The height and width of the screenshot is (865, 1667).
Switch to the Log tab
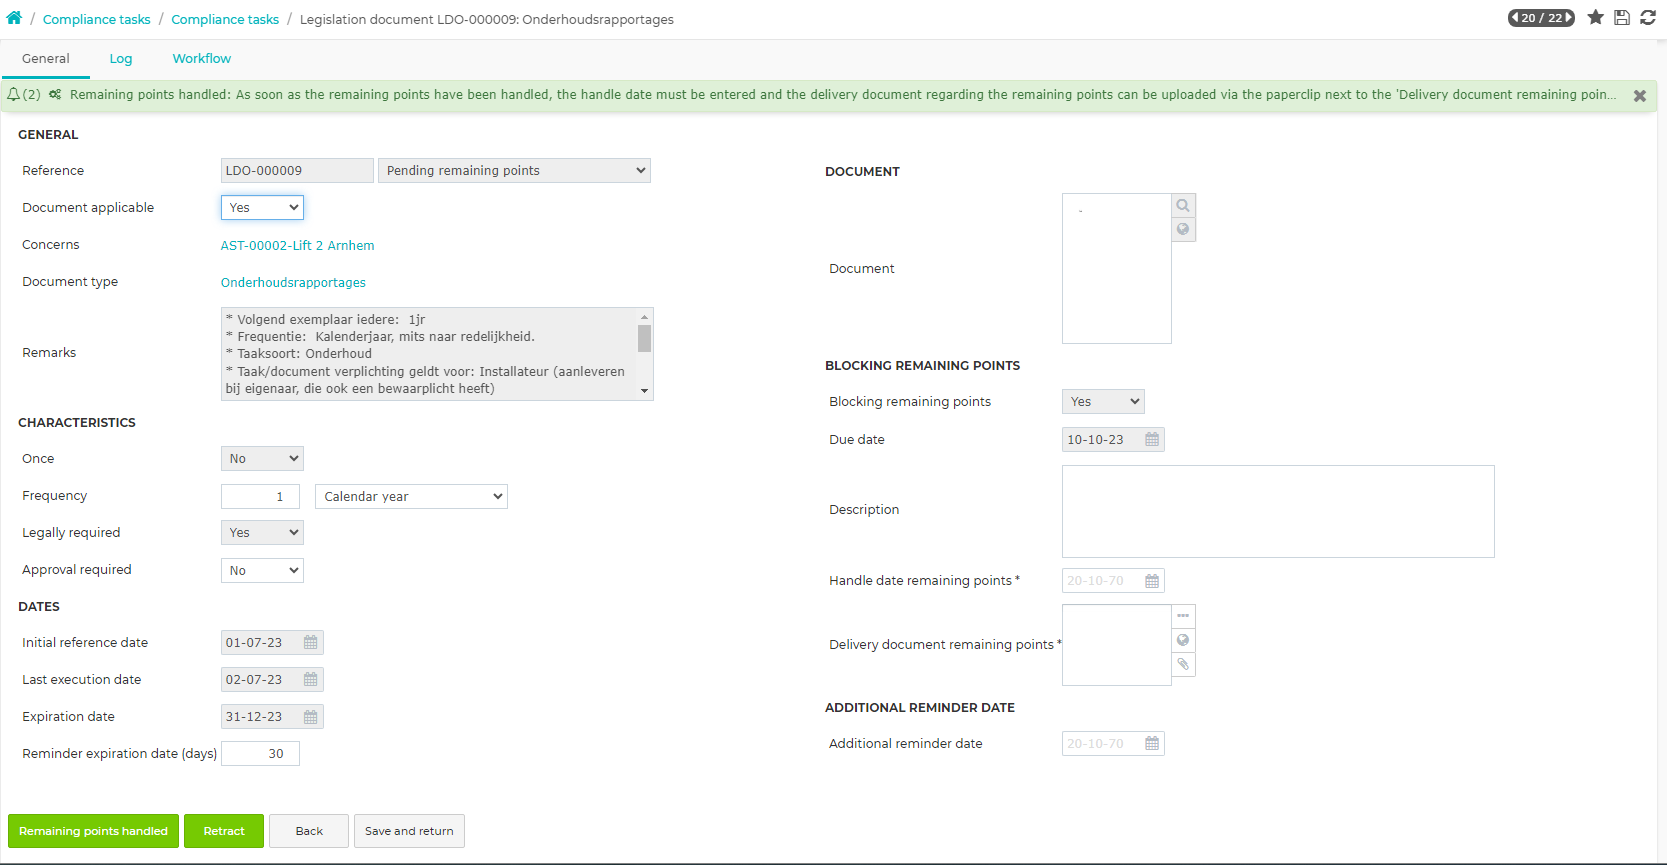coord(121,59)
